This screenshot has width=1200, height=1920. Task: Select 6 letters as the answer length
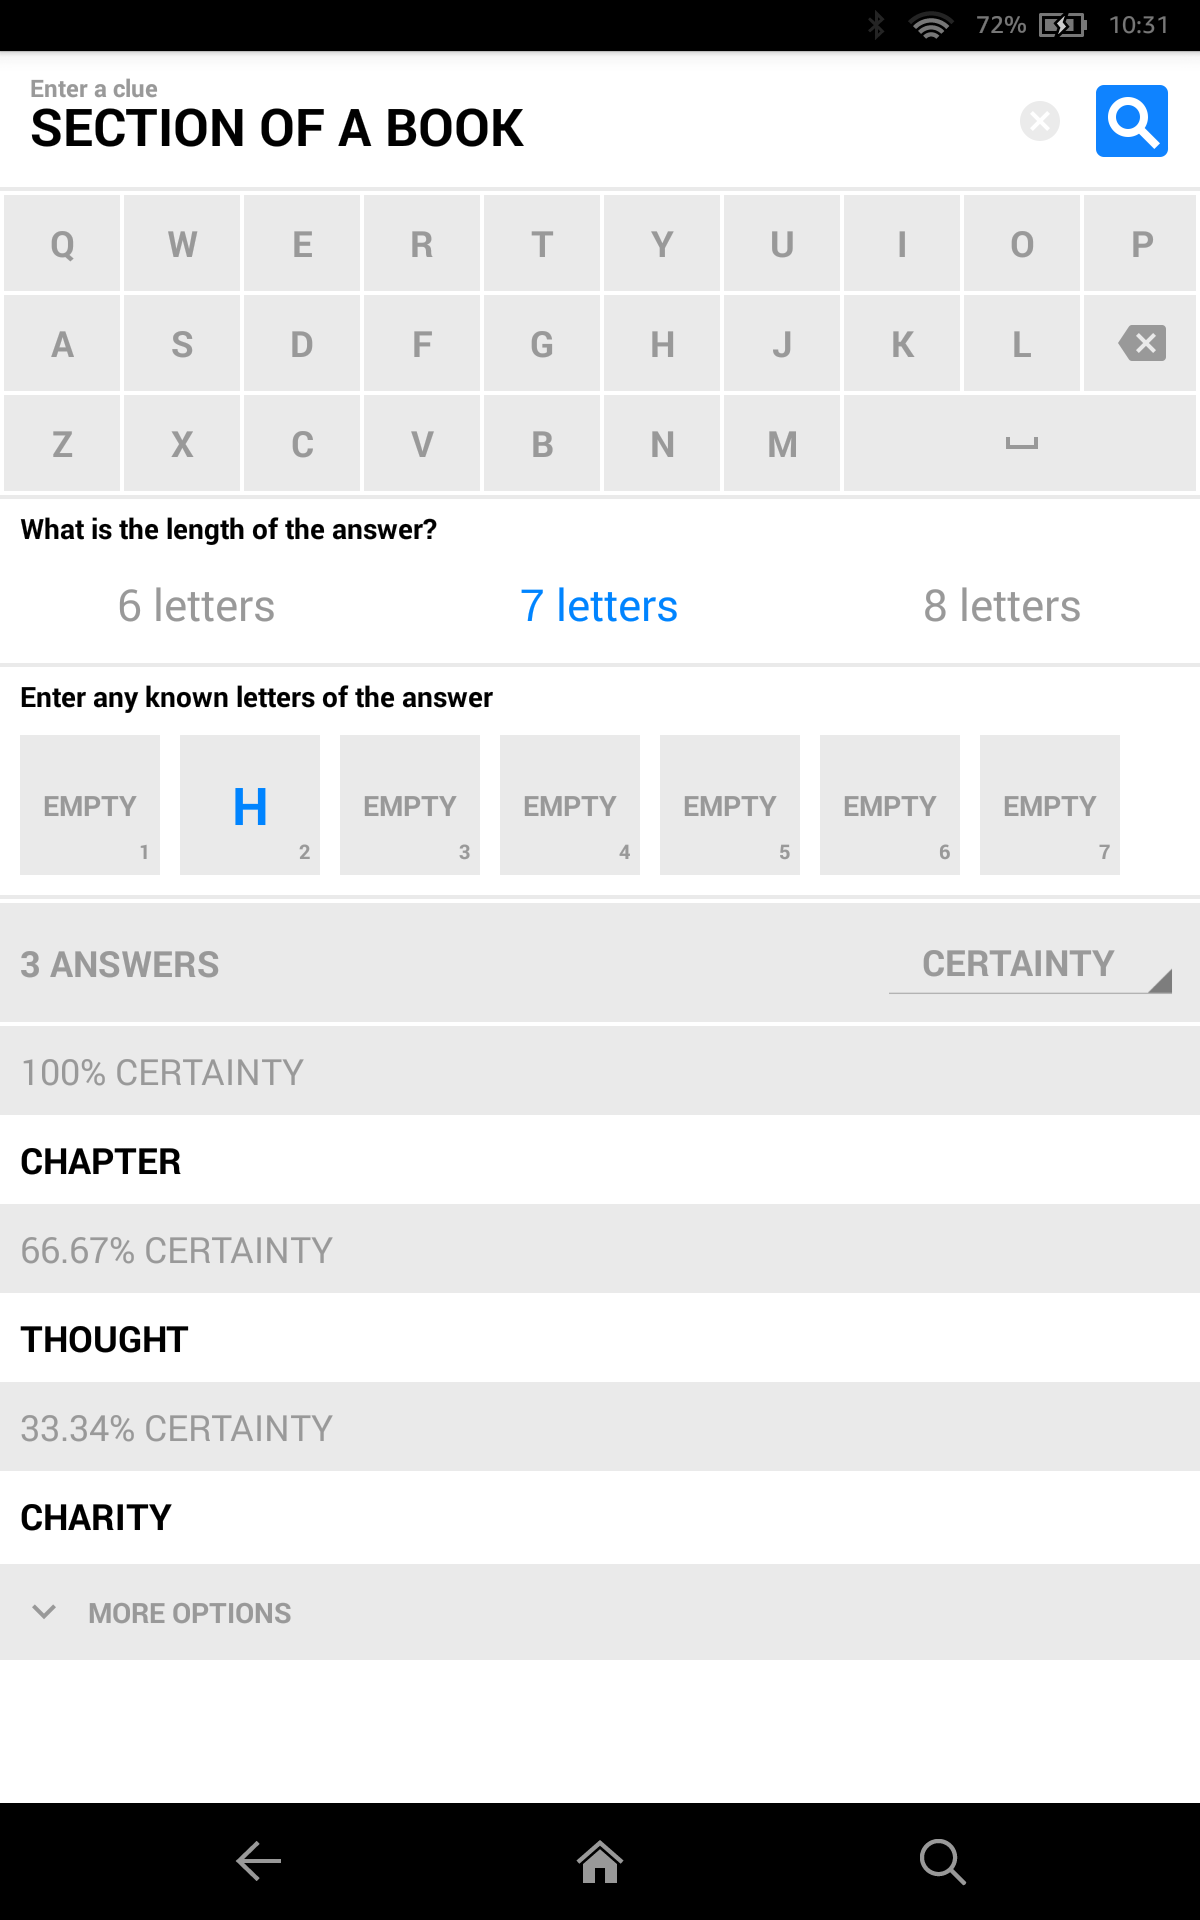point(197,605)
